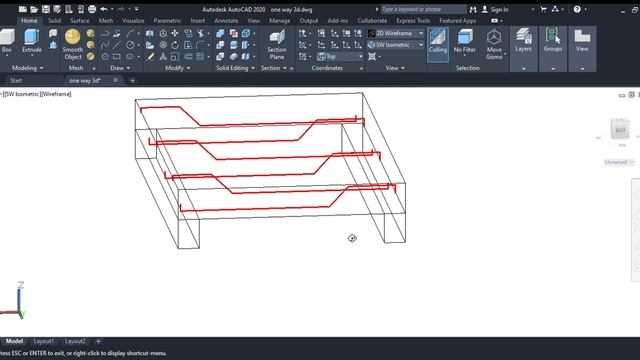The width and height of the screenshot is (640, 360).
Task: Switch to the Parametric ribbon tab
Action: pos(167,20)
